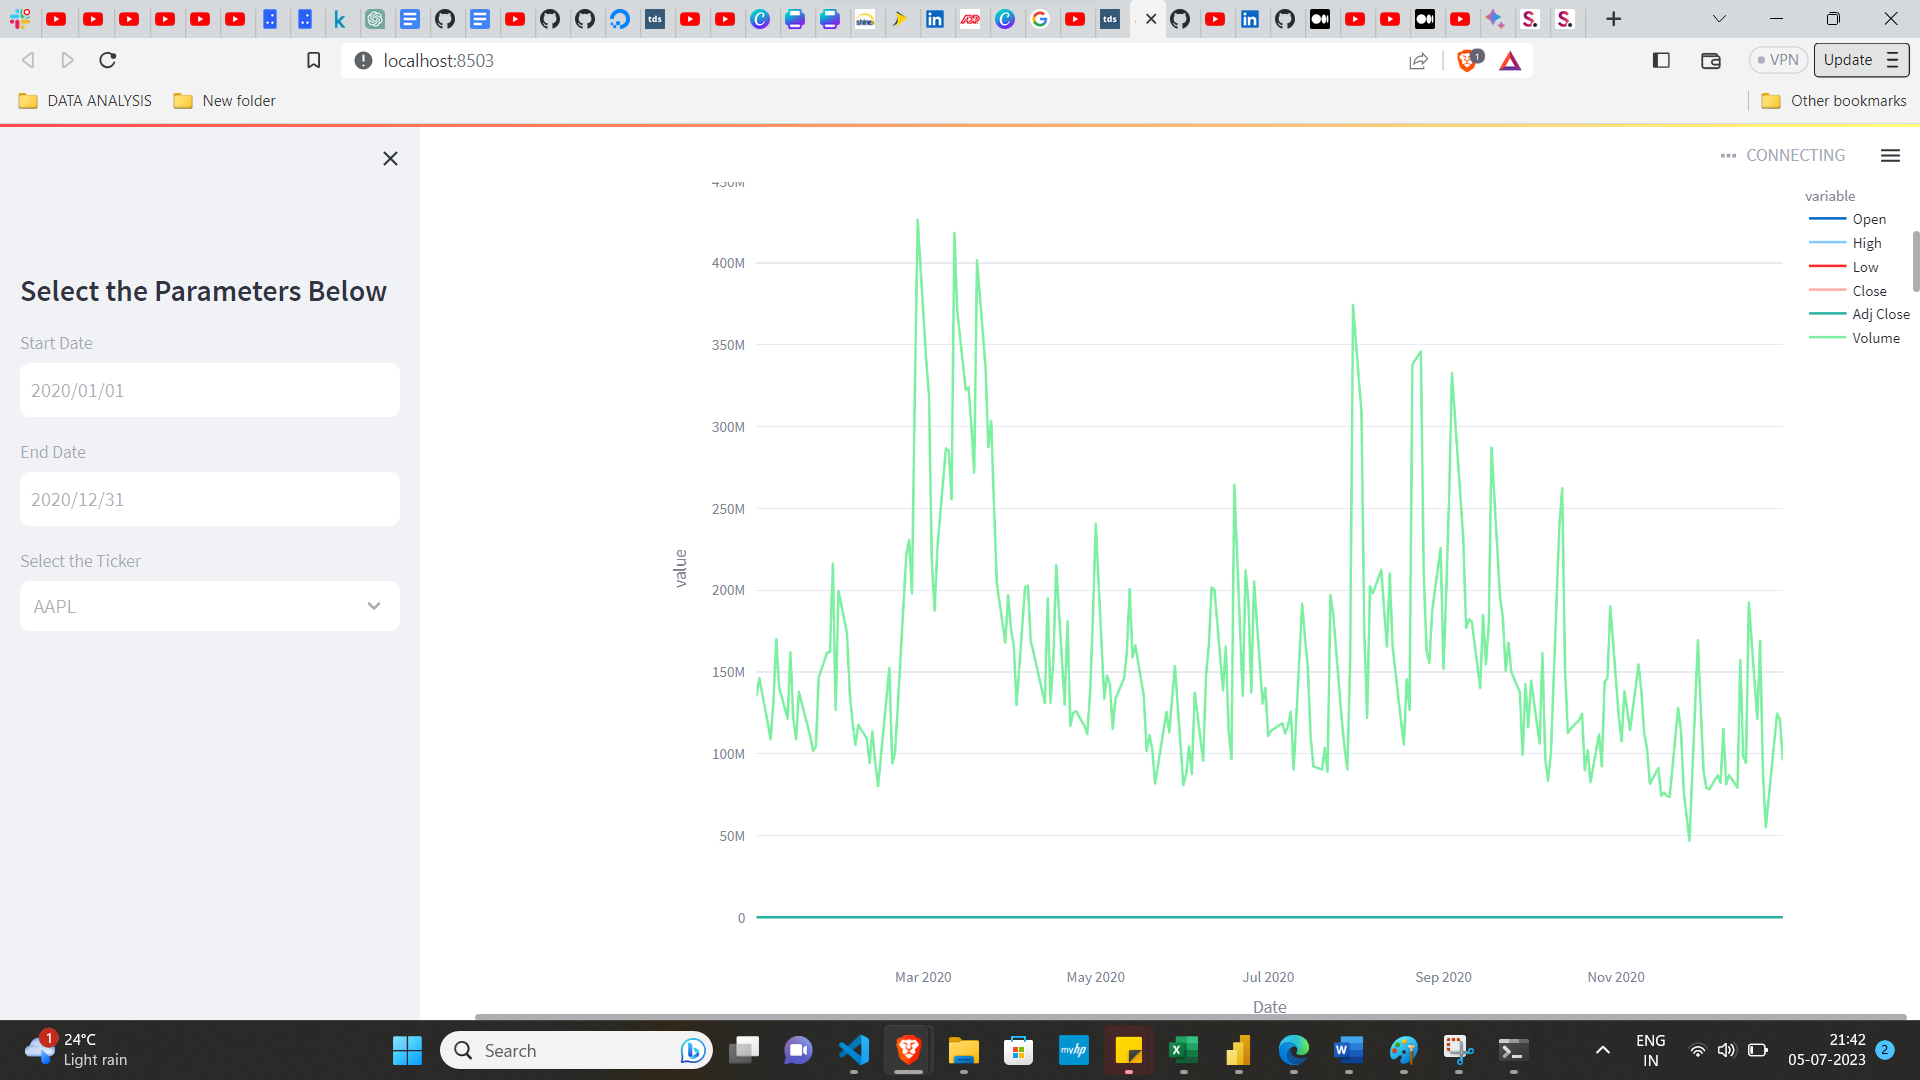Enable the VPN from the toolbar
Image resolution: width=1920 pixels, height=1080 pixels.
coord(1777,60)
